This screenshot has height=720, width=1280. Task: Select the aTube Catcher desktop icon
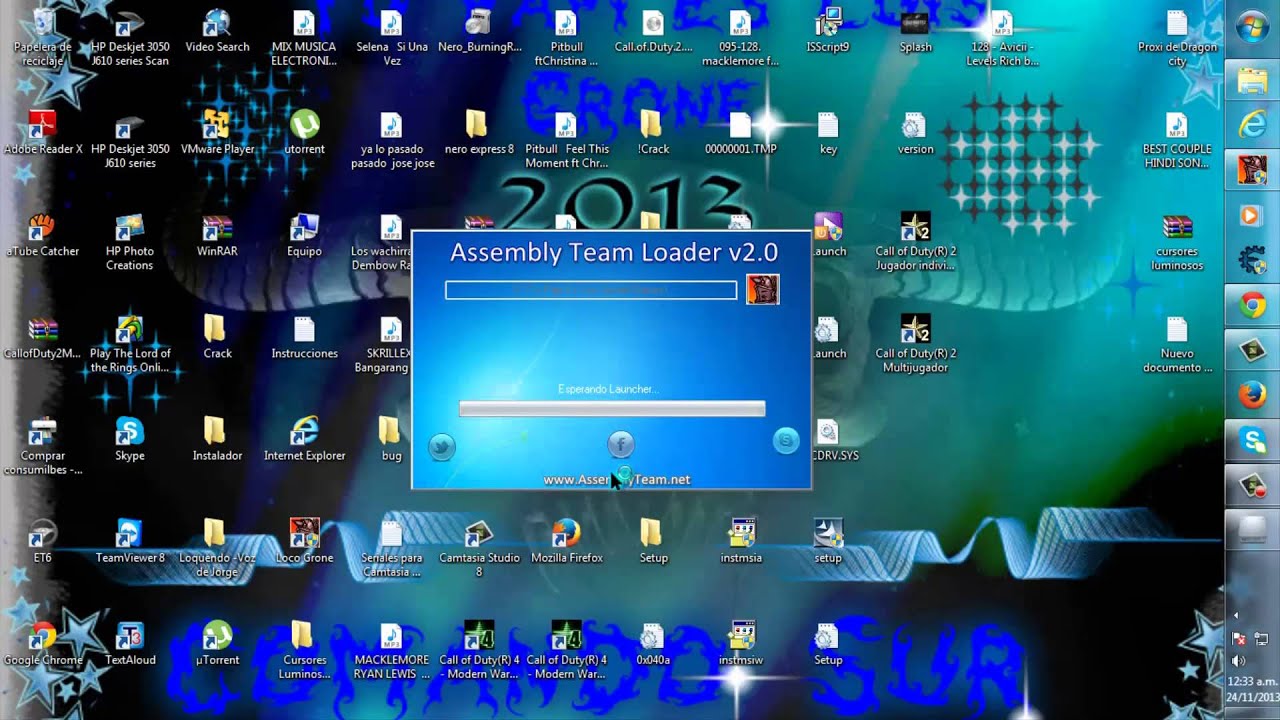click(x=42, y=236)
